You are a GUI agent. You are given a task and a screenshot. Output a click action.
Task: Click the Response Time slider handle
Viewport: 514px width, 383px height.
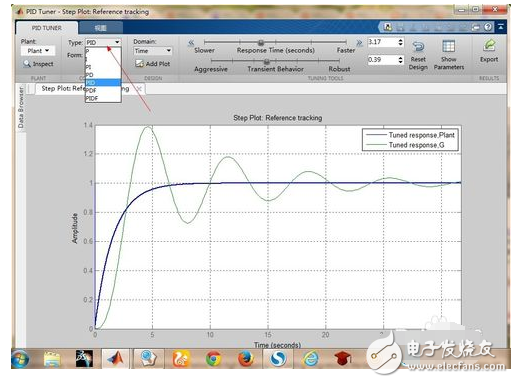261,42
